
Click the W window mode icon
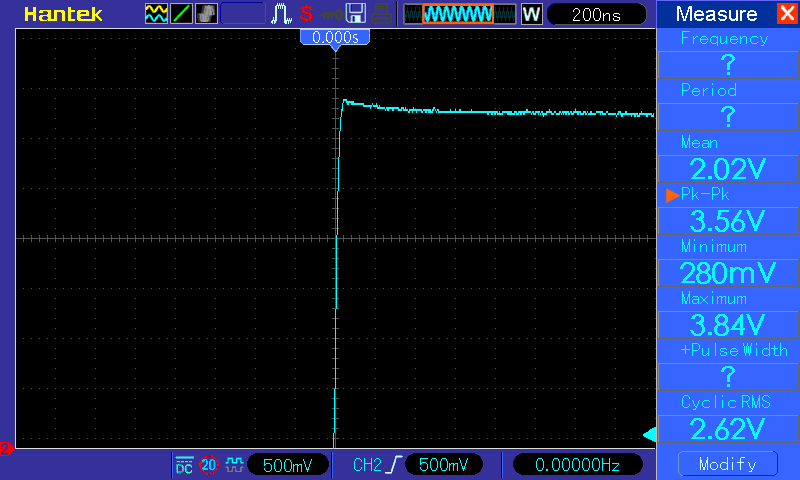pyautogui.click(x=531, y=14)
